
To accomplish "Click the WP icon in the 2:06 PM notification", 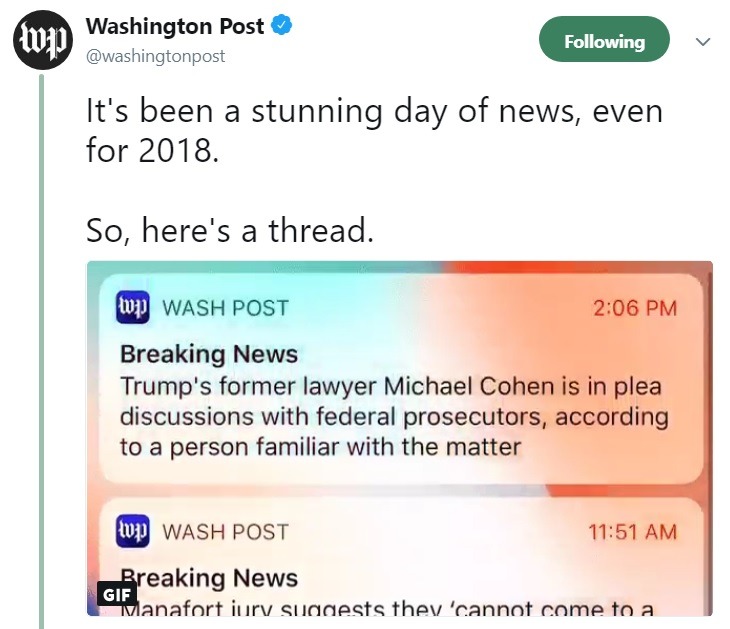I will click(134, 307).
